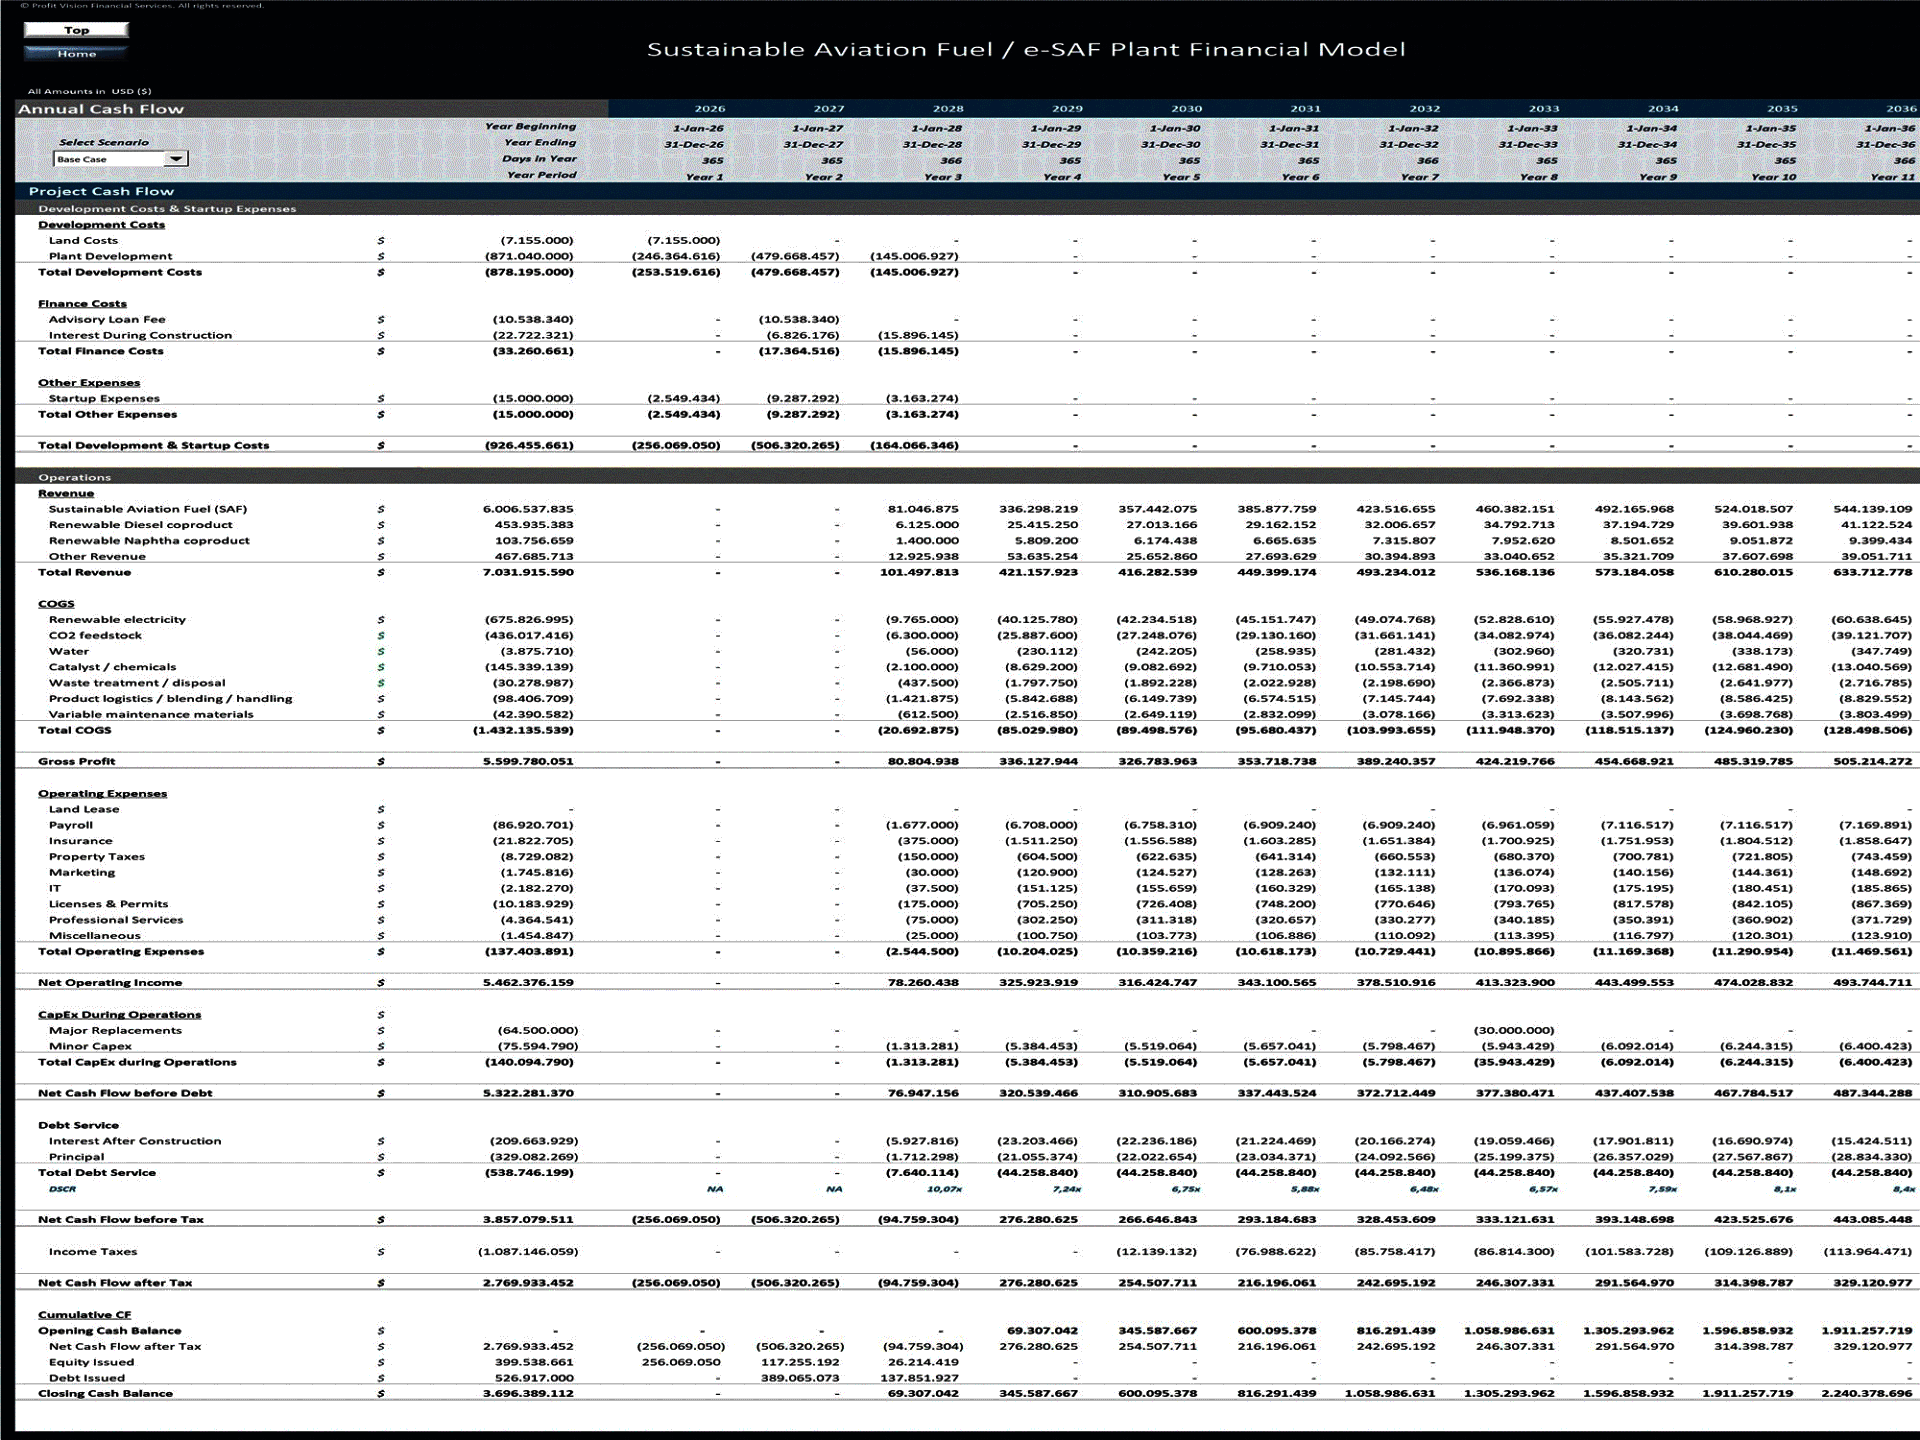Viewport: 1920px width, 1440px height.
Task: Click the DSCR value 10,07x
Action: [x=944, y=1189]
